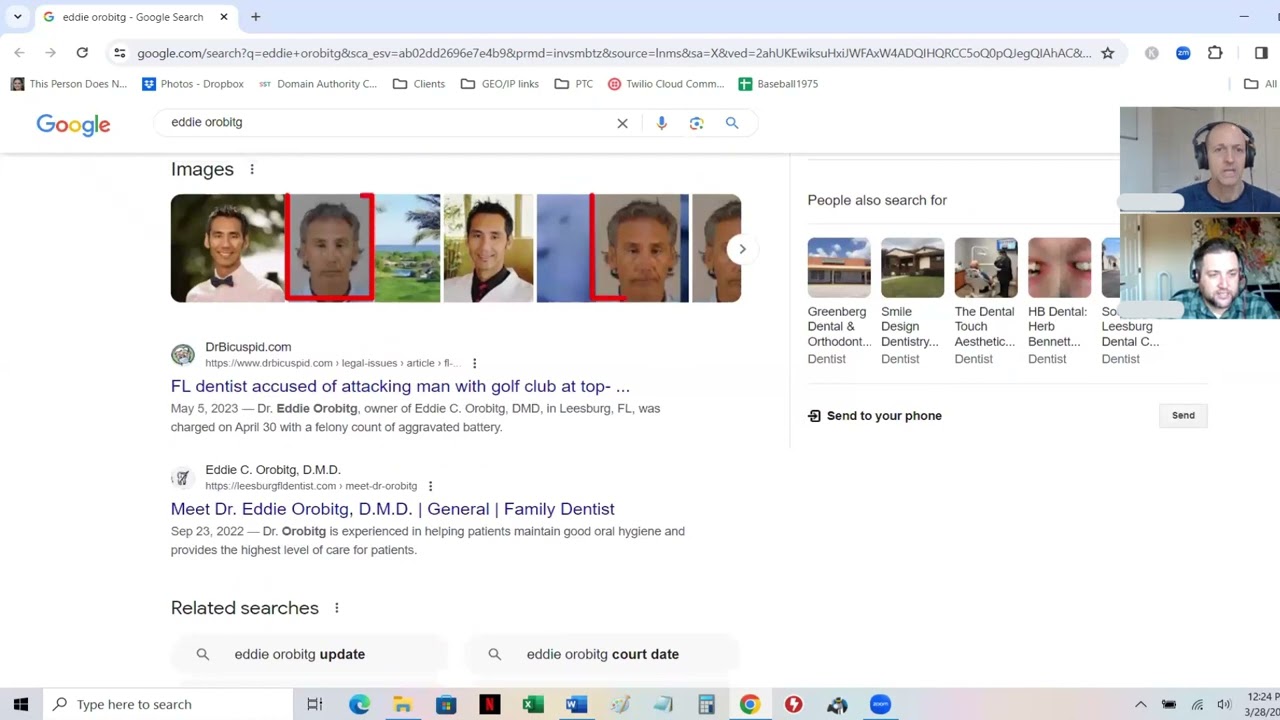Submit search with the magnifier icon
Viewport: 1280px width, 720px height.
pos(732,123)
